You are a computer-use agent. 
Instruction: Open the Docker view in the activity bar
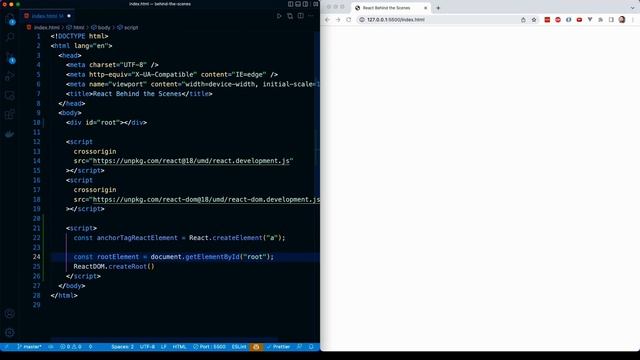[10, 134]
